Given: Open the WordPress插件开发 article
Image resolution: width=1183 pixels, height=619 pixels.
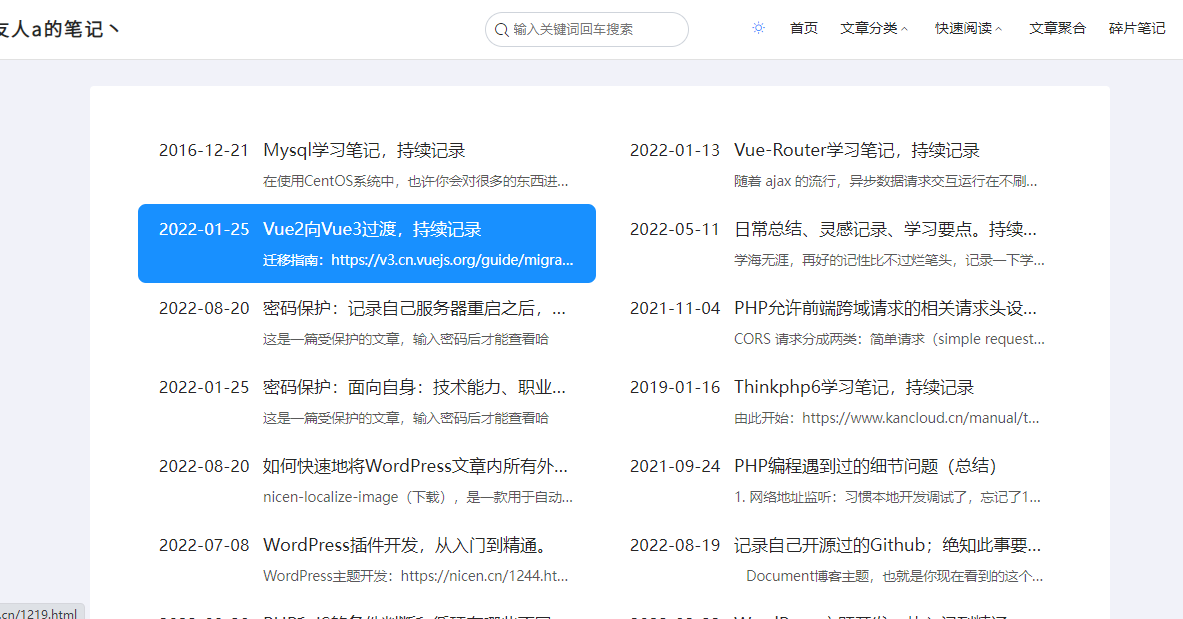Looking at the screenshot, I should pos(405,546).
